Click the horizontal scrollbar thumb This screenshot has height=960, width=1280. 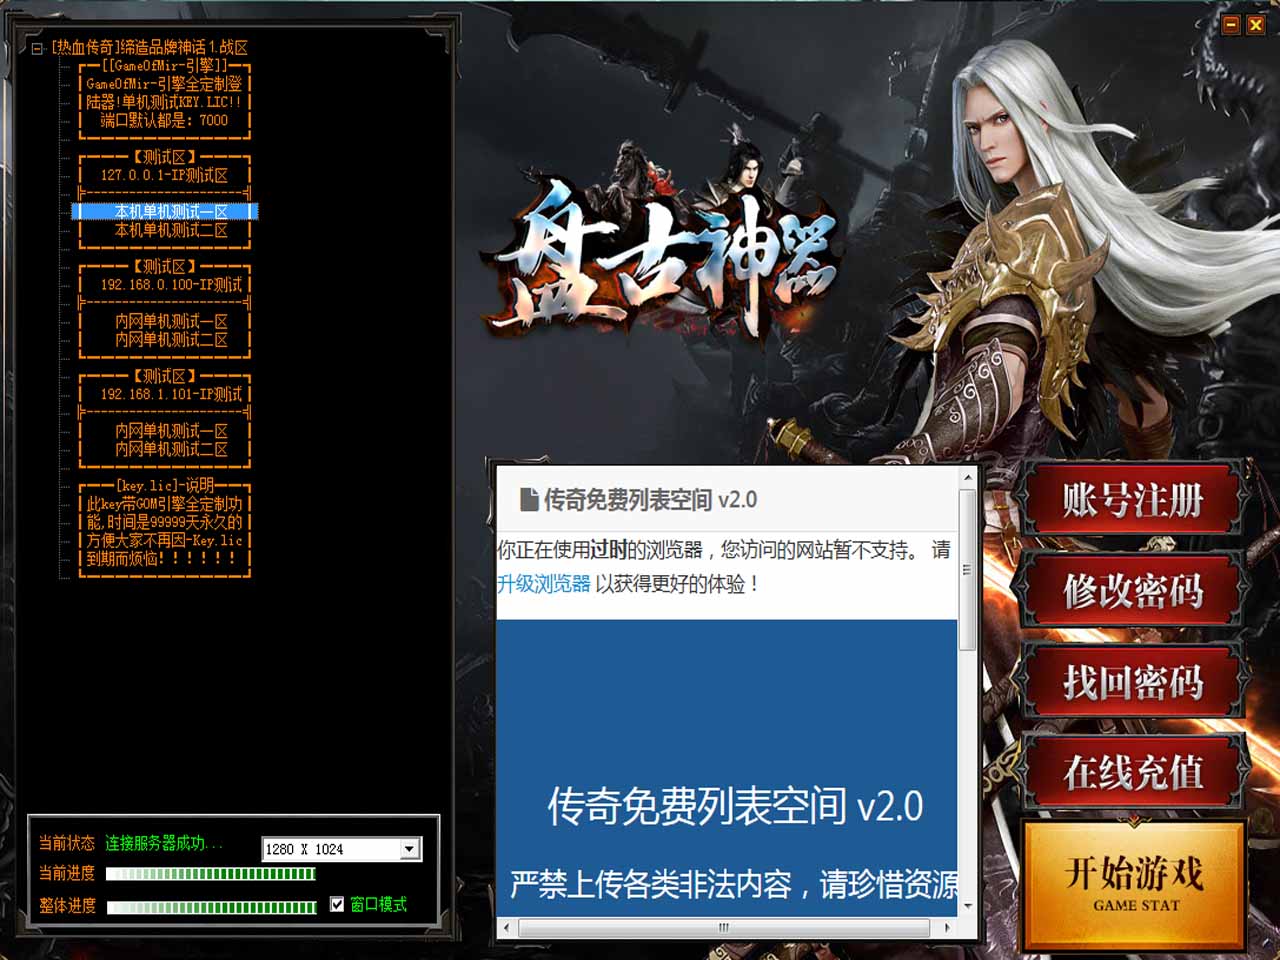tap(724, 927)
